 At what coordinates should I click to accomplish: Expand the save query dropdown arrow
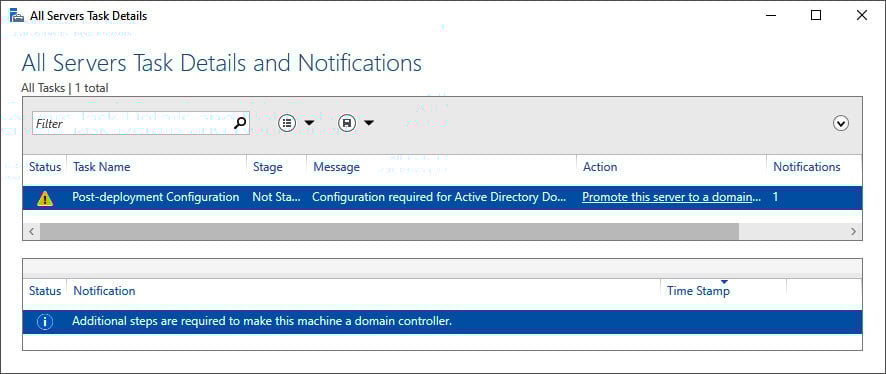(368, 123)
